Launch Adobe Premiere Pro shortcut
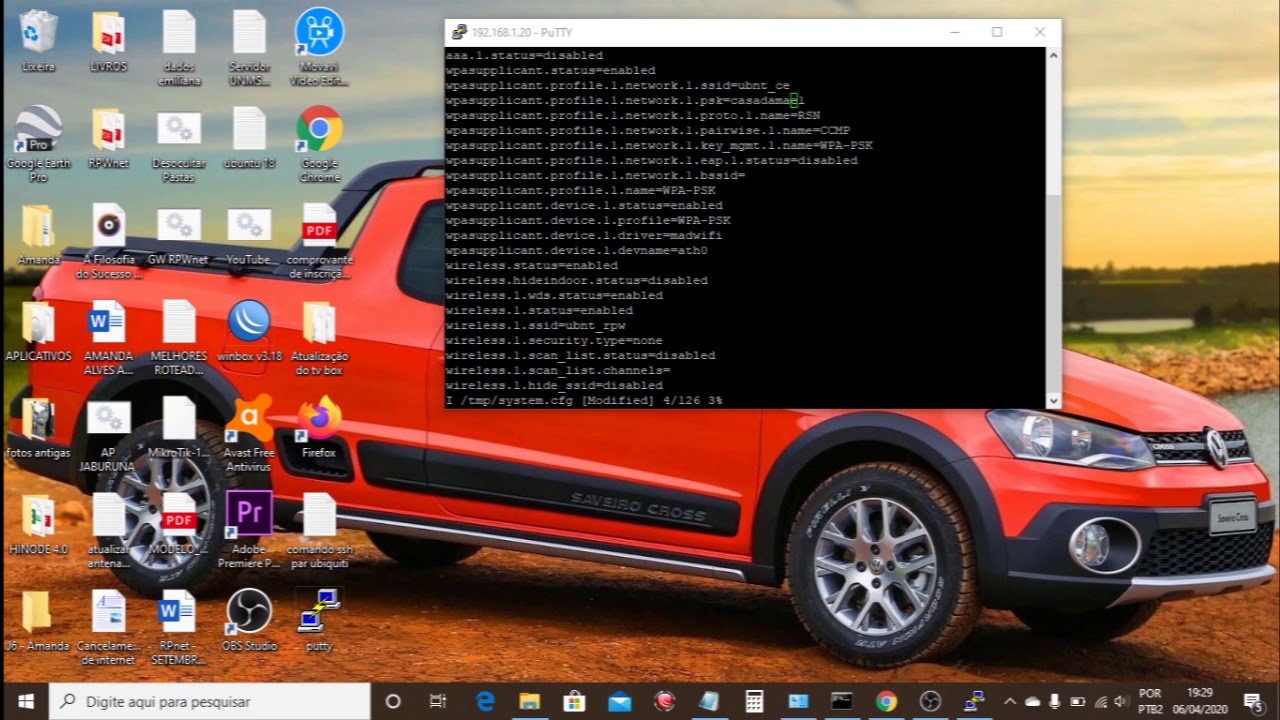Screen dimensions: 1280x720 [x=249, y=531]
